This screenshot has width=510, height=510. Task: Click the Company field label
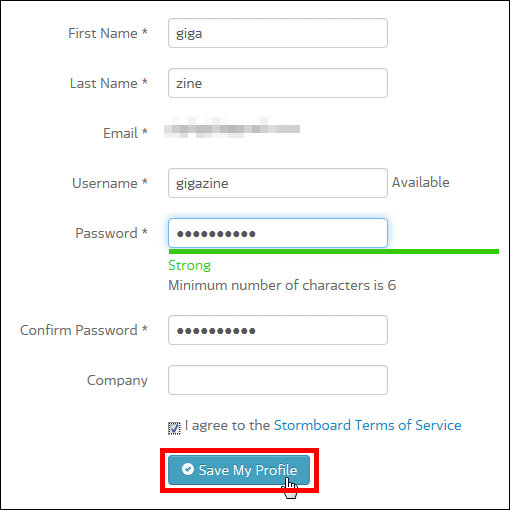[x=117, y=381]
